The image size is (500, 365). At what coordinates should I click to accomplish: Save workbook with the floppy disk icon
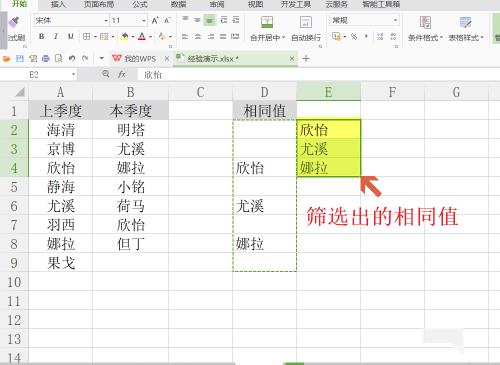pyautogui.click(x=20, y=59)
